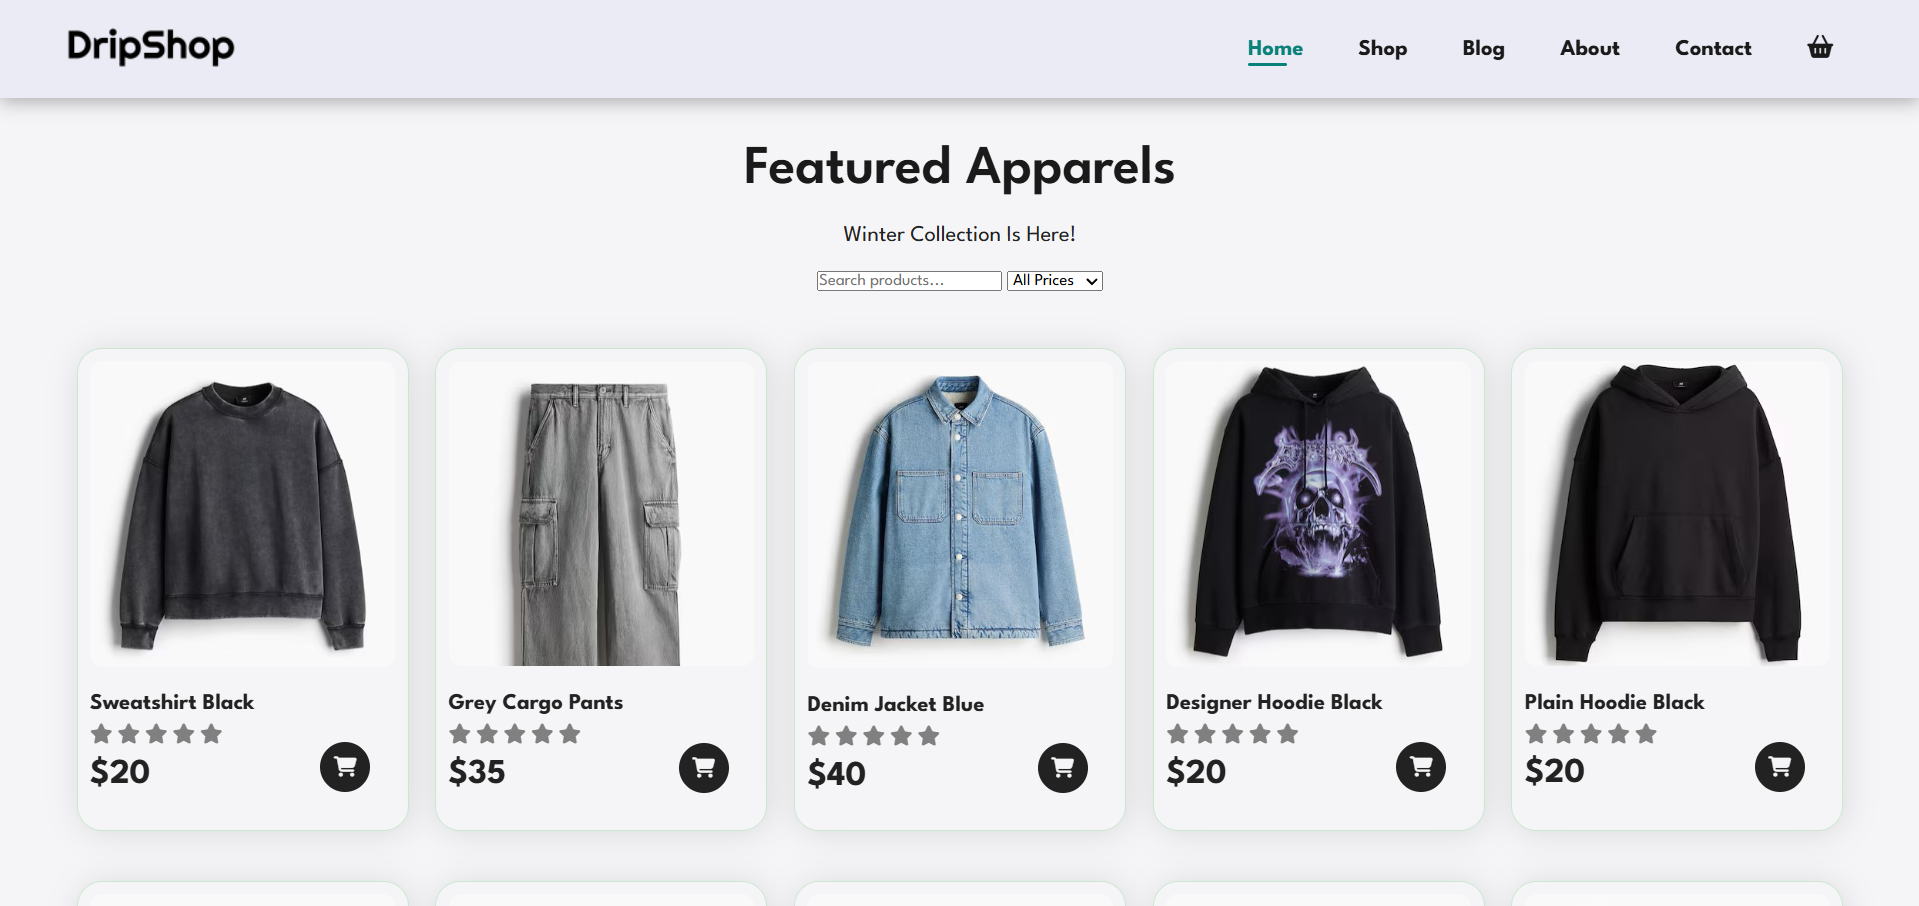
Task: Rate Grey Cargo Pants three stars
Action: point(514,733)
